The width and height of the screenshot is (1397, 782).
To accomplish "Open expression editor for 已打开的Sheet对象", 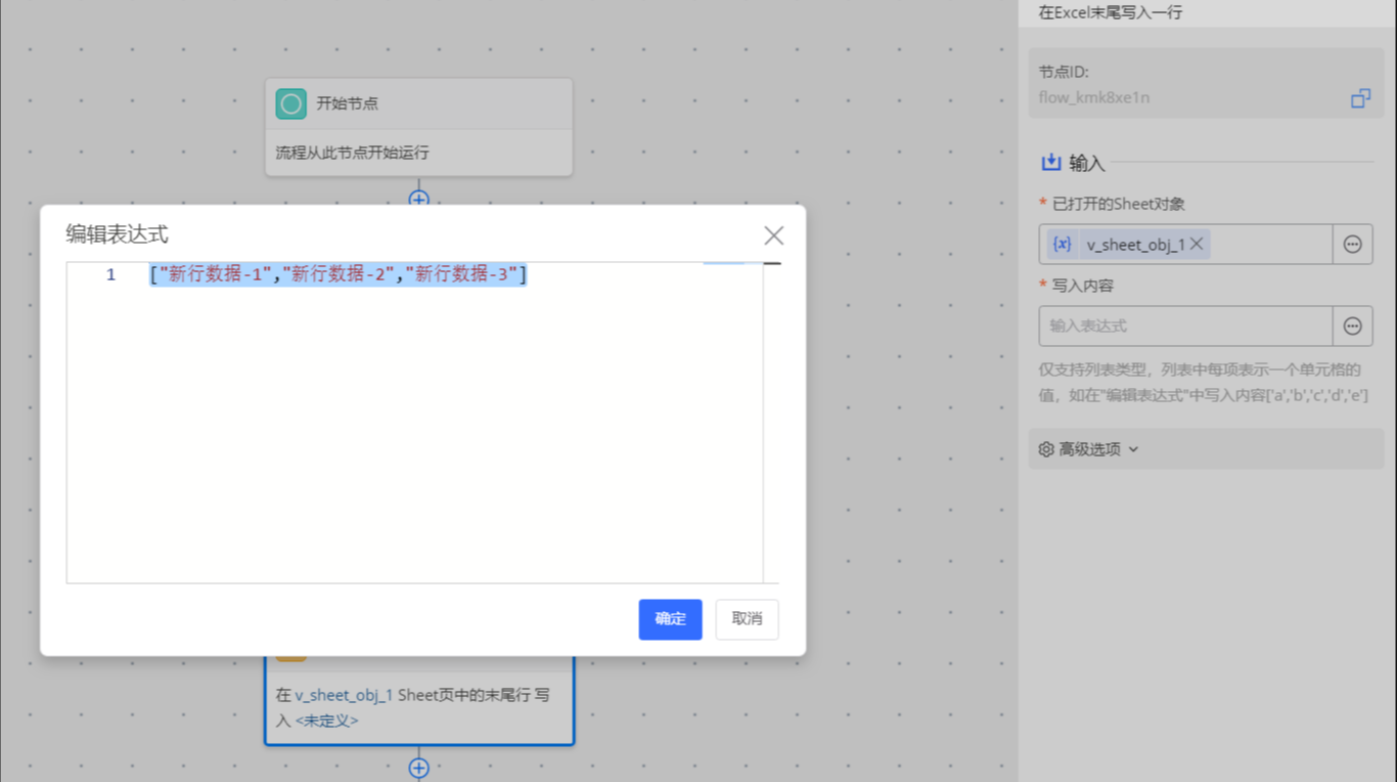I will (x=1352, y=244).
